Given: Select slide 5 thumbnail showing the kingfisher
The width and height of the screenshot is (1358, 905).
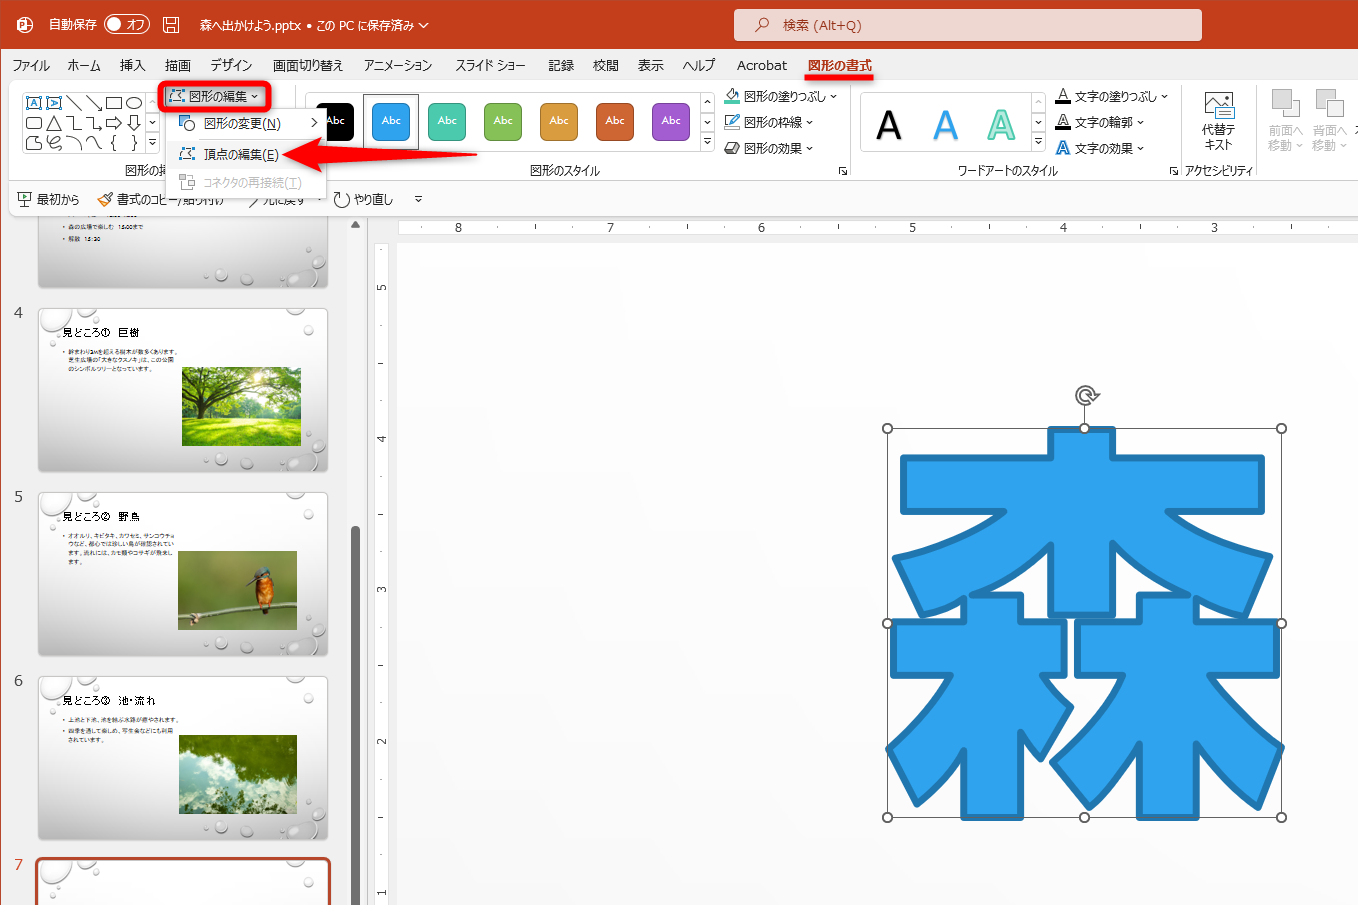Looking at the screenshot, I should click(182, 573).
